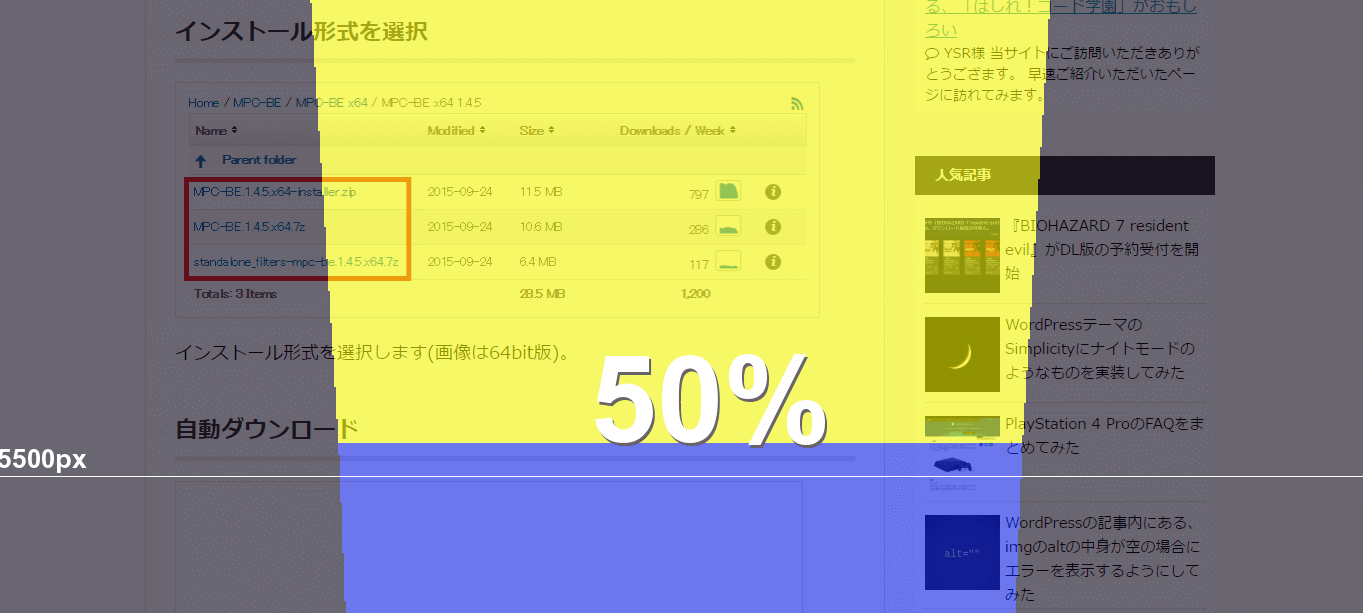Open the BIOHAZARD 7 DL版 article link

[x=1101, y=249]
